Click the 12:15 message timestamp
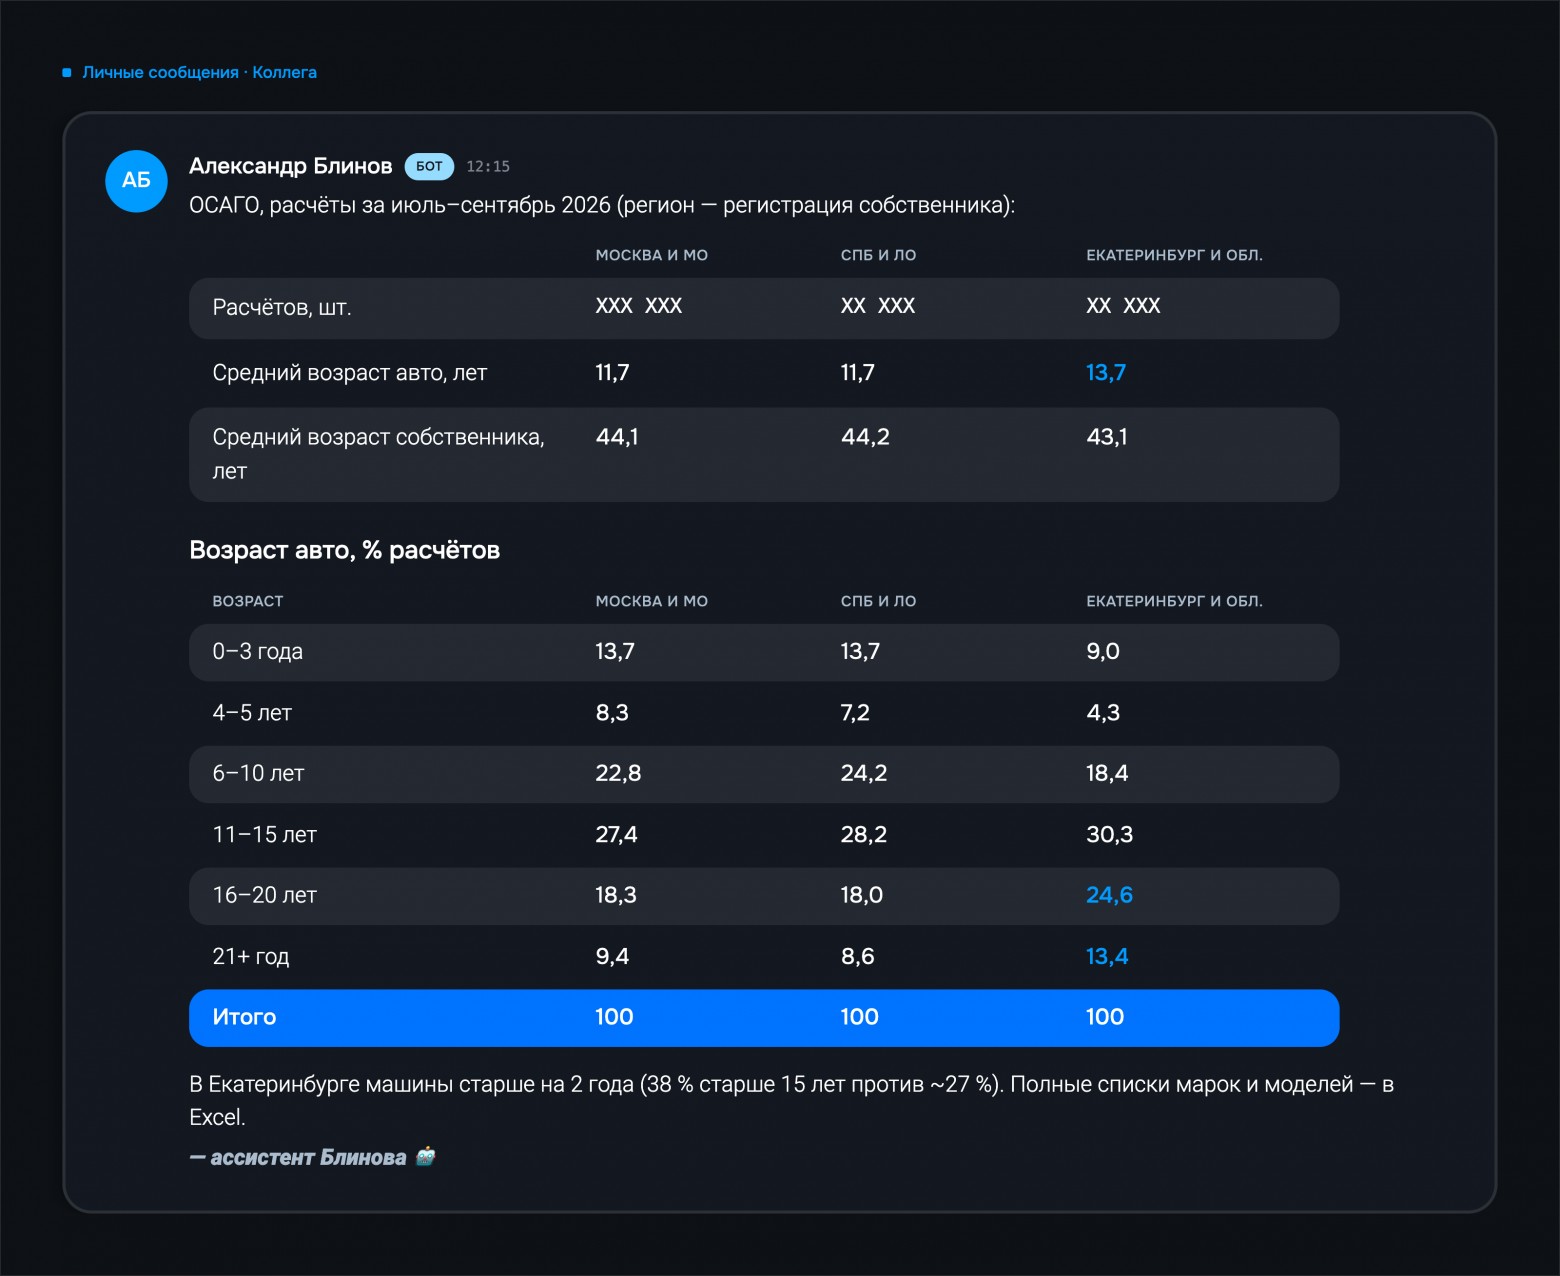Viewport: 1560px width, 1276px height. (x=488, y=167)
